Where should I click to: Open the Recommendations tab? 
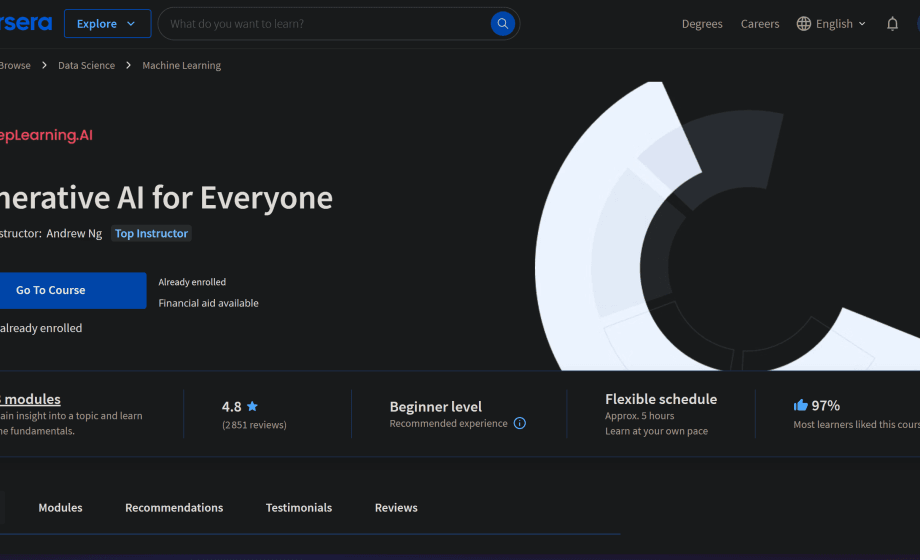[x=174, y=508]
